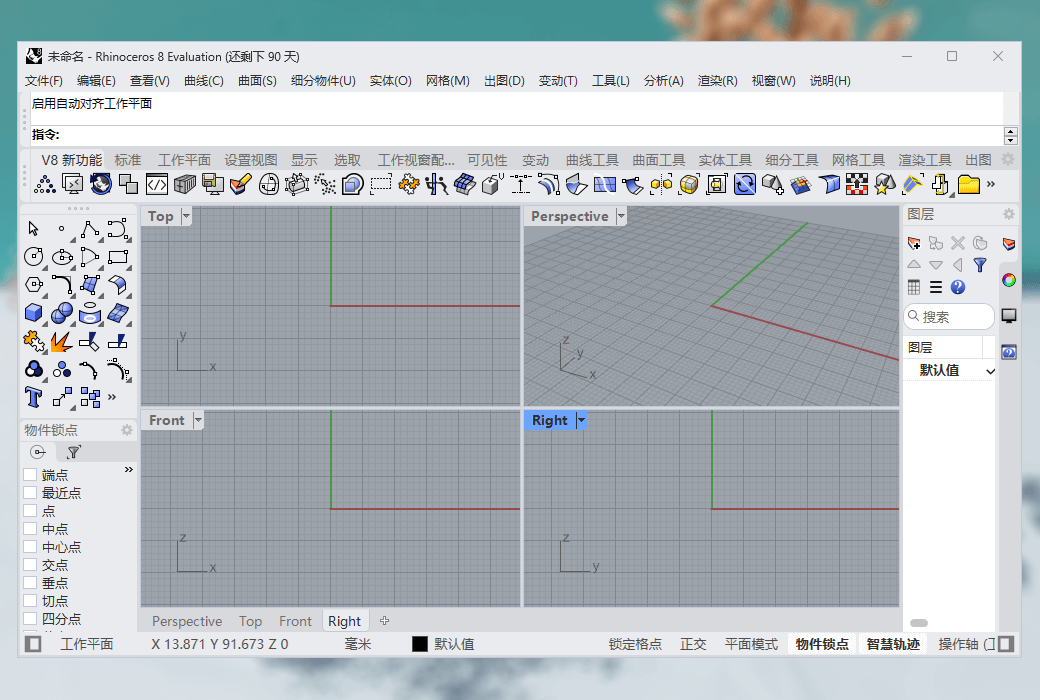Click 平面模式 in the status bar
This screenshot has height=700, width=1040.
click(x=751, y=644)
